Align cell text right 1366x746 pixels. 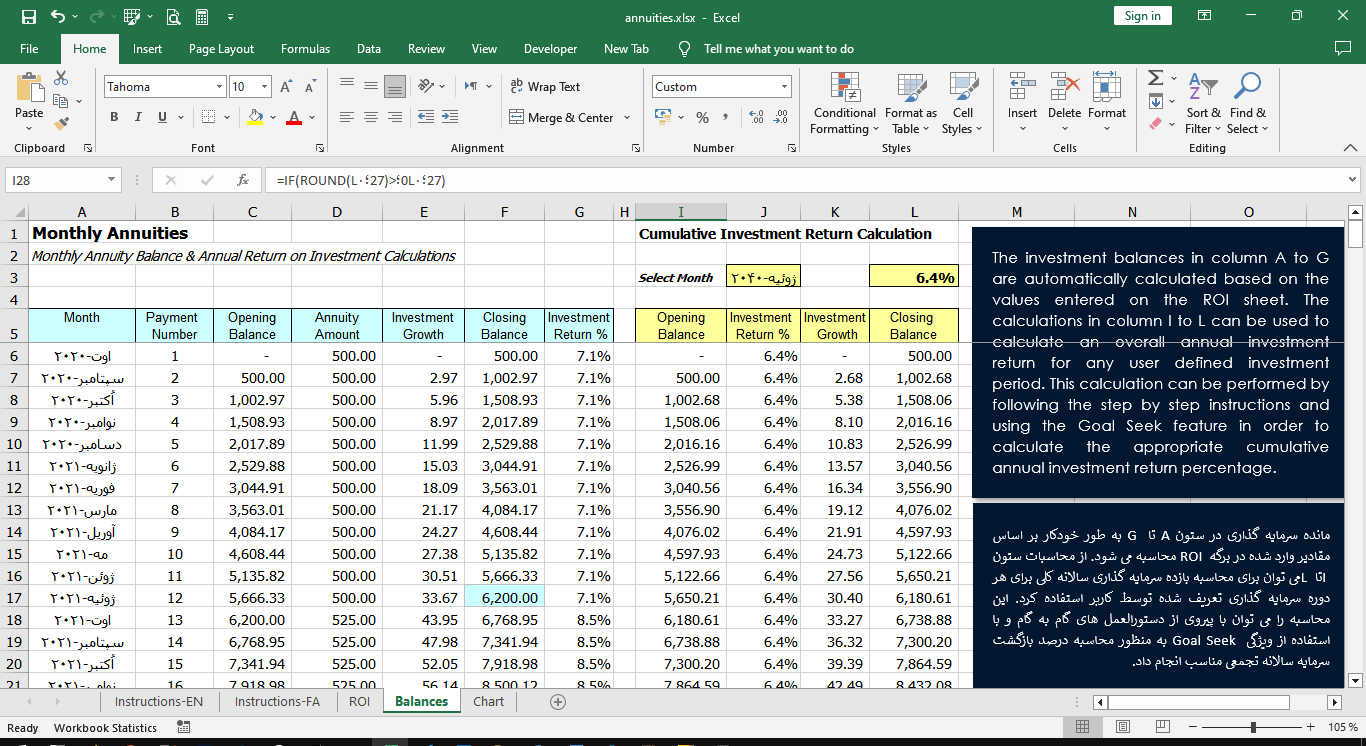[395, 117]
